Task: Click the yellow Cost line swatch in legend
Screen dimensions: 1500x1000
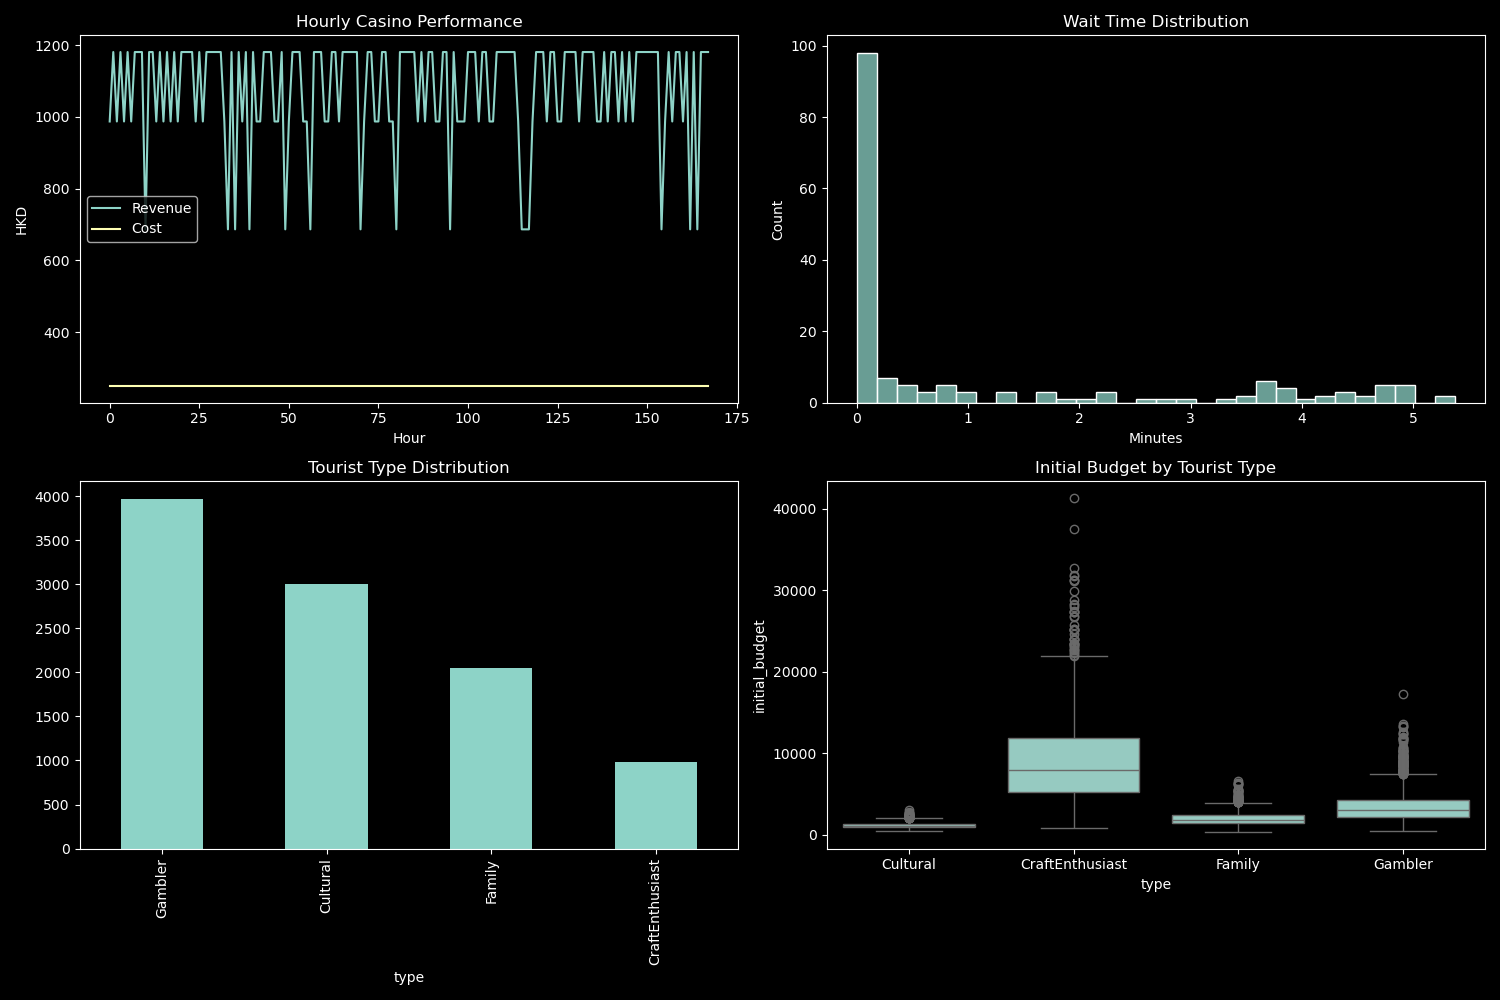Action: pyautogui.click(x=106, y=229)
